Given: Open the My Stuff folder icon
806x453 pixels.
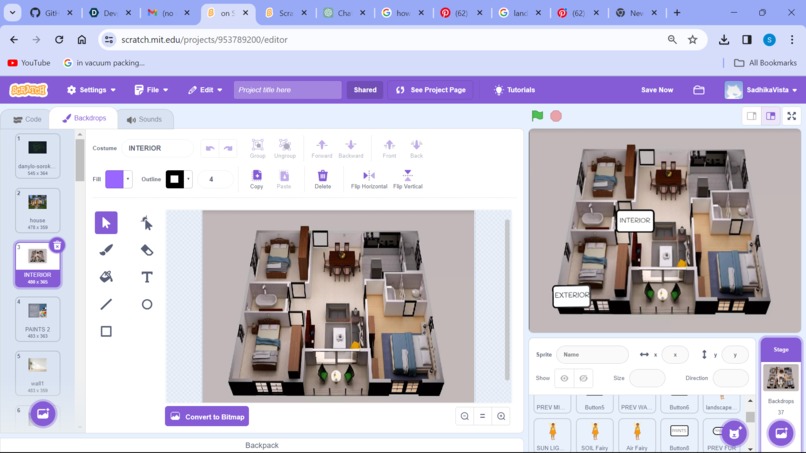Looking at the screenshot, I should pyautogui.click(x=699, y=90).
